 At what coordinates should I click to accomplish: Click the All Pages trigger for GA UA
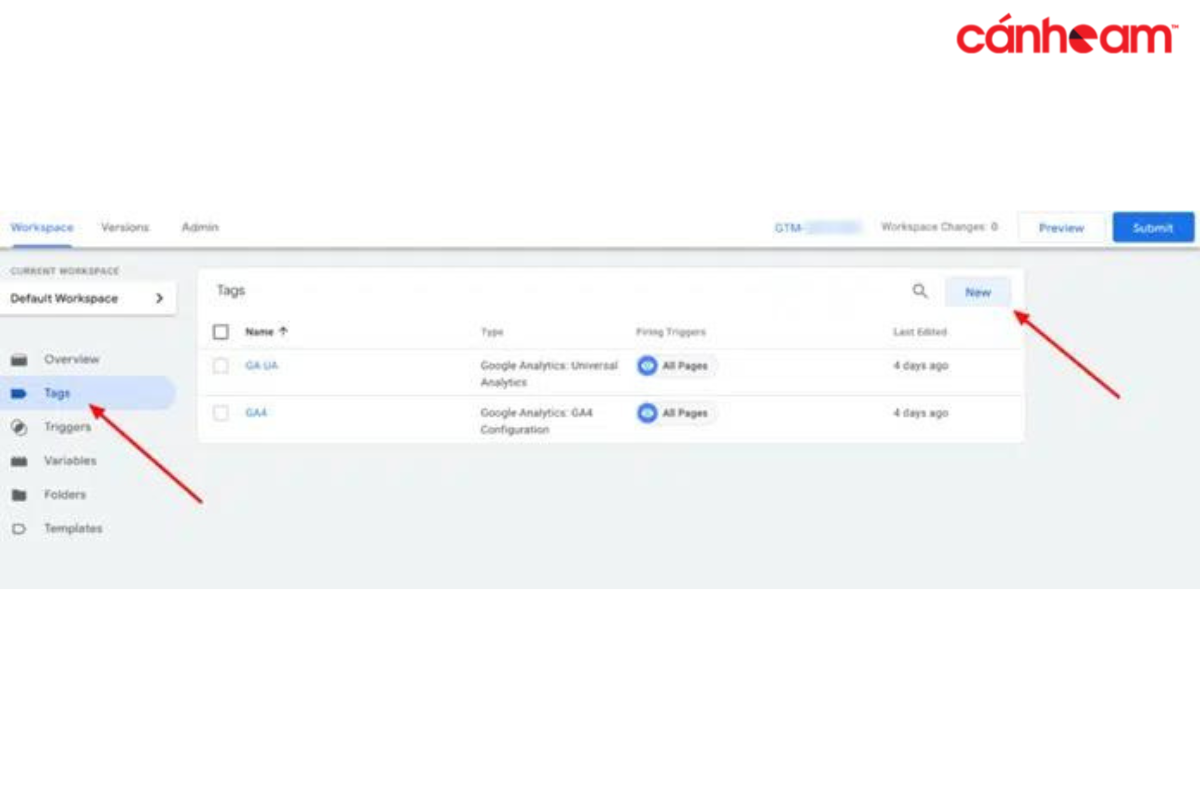(x=677, y=366)
